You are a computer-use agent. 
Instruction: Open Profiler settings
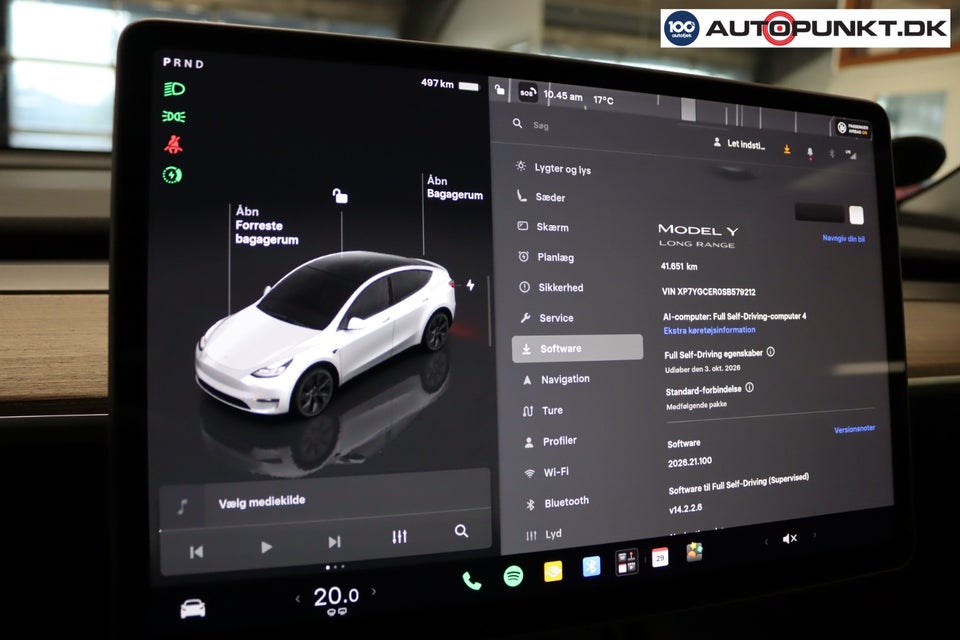click(550, 441)
